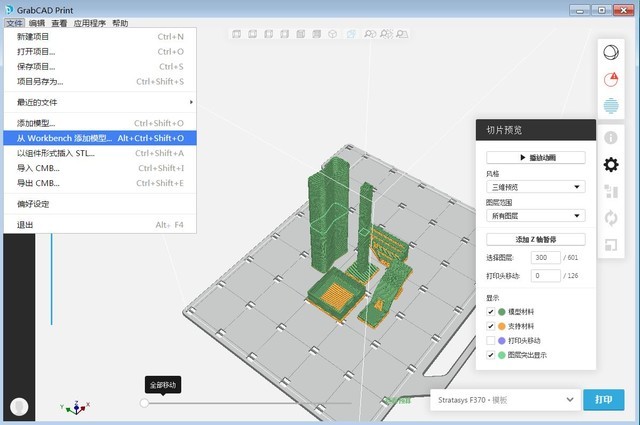640x425 pixels.
Task: Toggle the highlighted blue perspective view icon
Action: (x=351, y=34)
